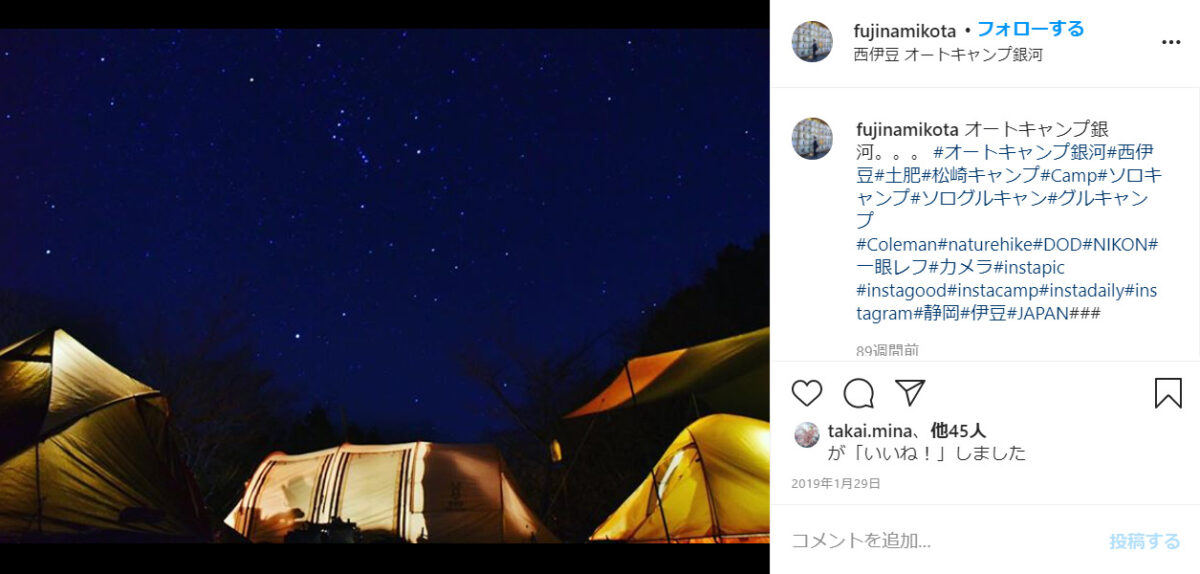
Task: Click the avatar beside the caption
Action: pyautogui.click(x=812, y=138)
